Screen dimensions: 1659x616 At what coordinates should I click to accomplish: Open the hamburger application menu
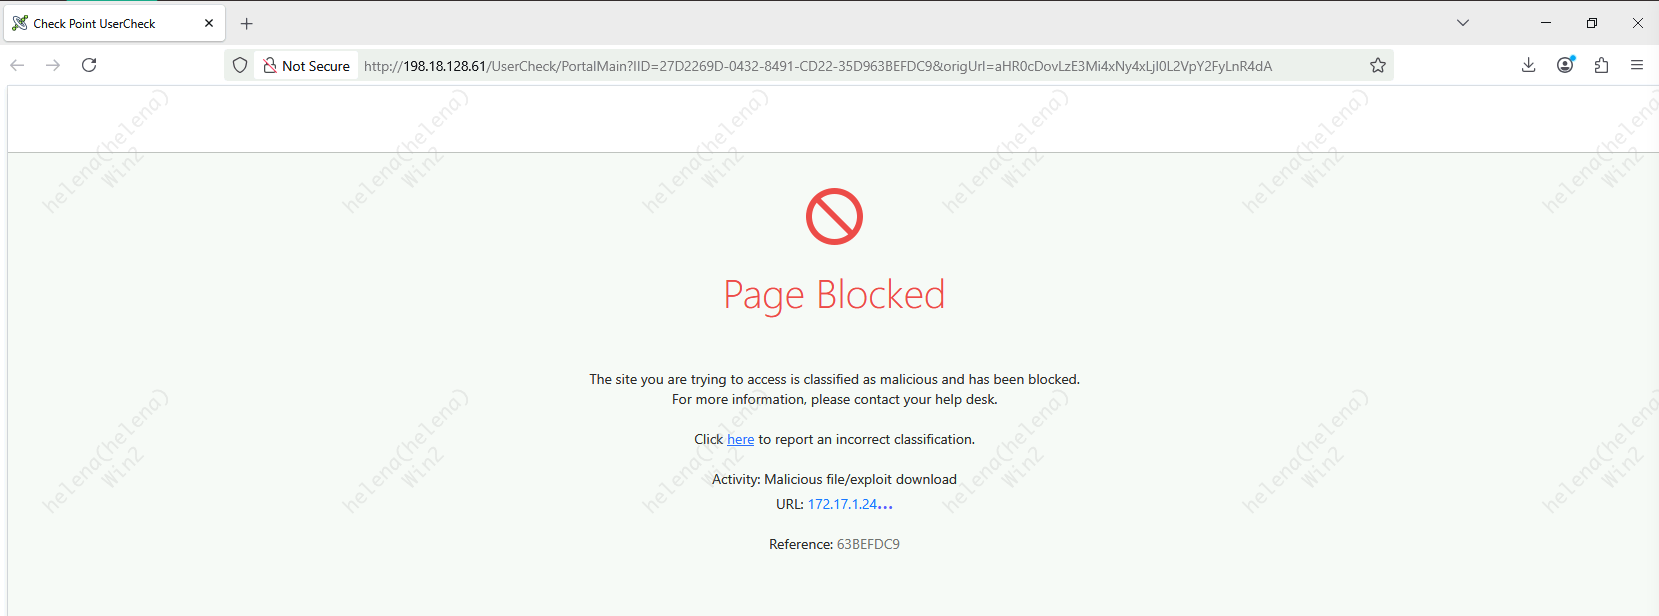(x=1637, y=65)
